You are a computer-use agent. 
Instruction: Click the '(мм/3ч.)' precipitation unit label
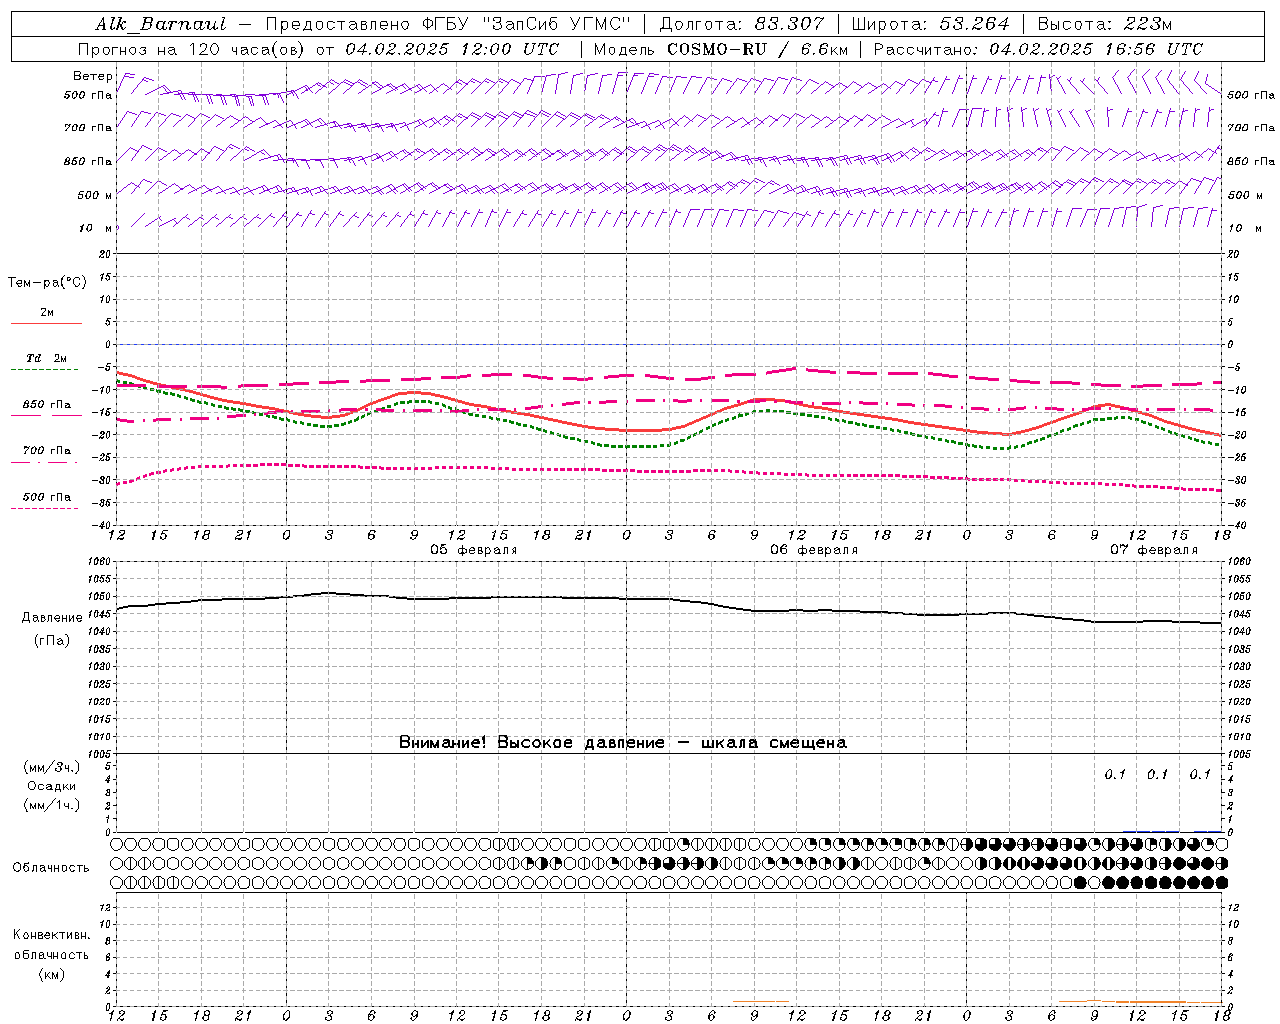[x=52, y=768]
